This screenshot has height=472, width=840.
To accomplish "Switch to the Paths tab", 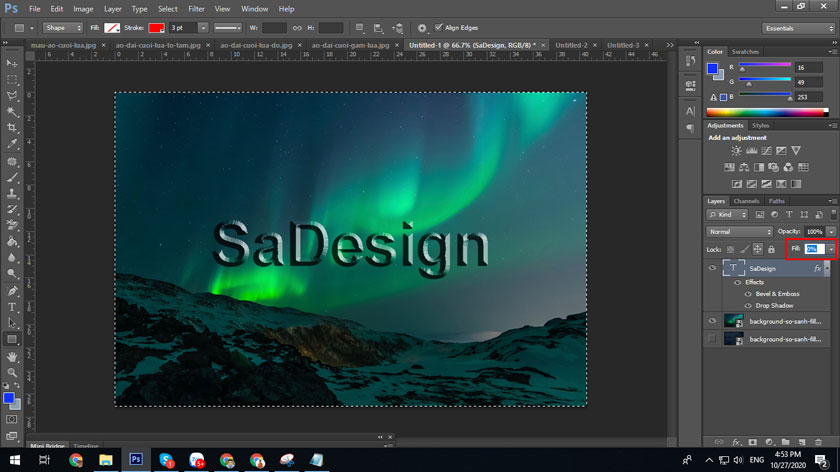I will click(776, 201).
